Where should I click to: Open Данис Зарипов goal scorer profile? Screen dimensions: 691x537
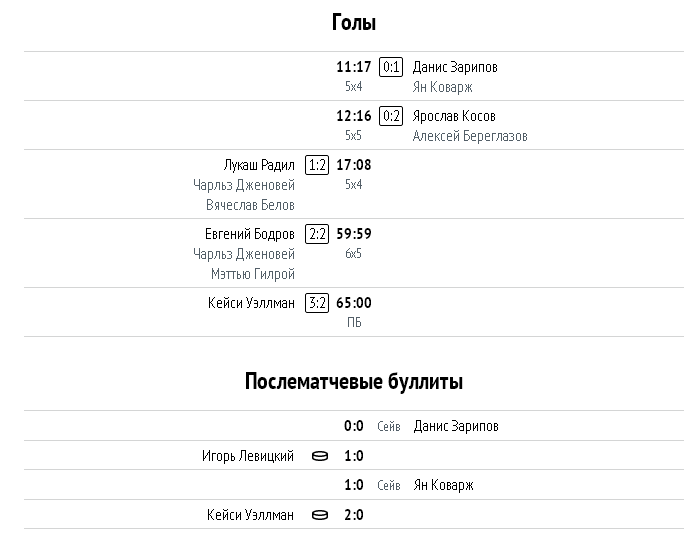[455, 67]
